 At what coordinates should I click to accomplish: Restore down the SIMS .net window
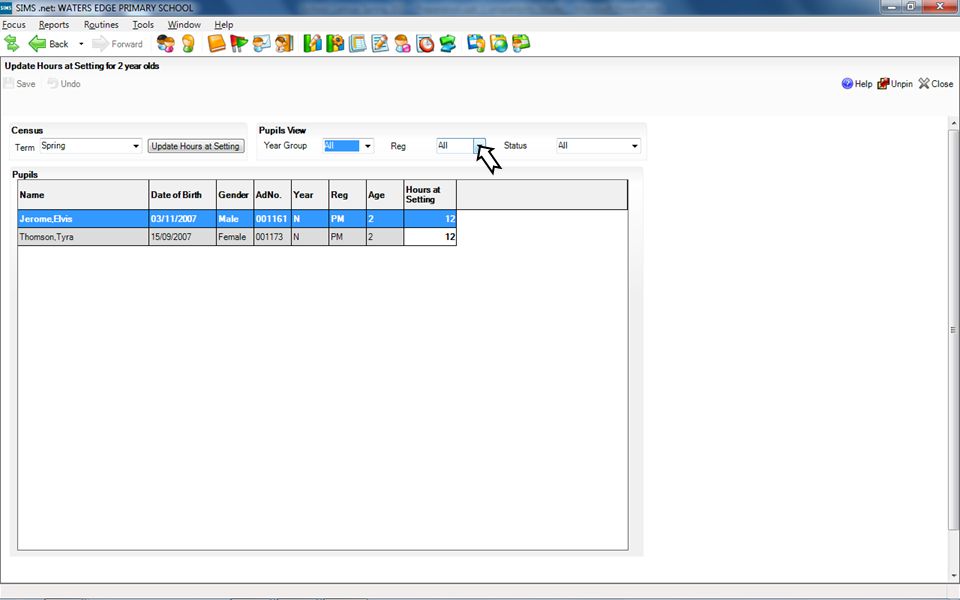click(911, 6)
